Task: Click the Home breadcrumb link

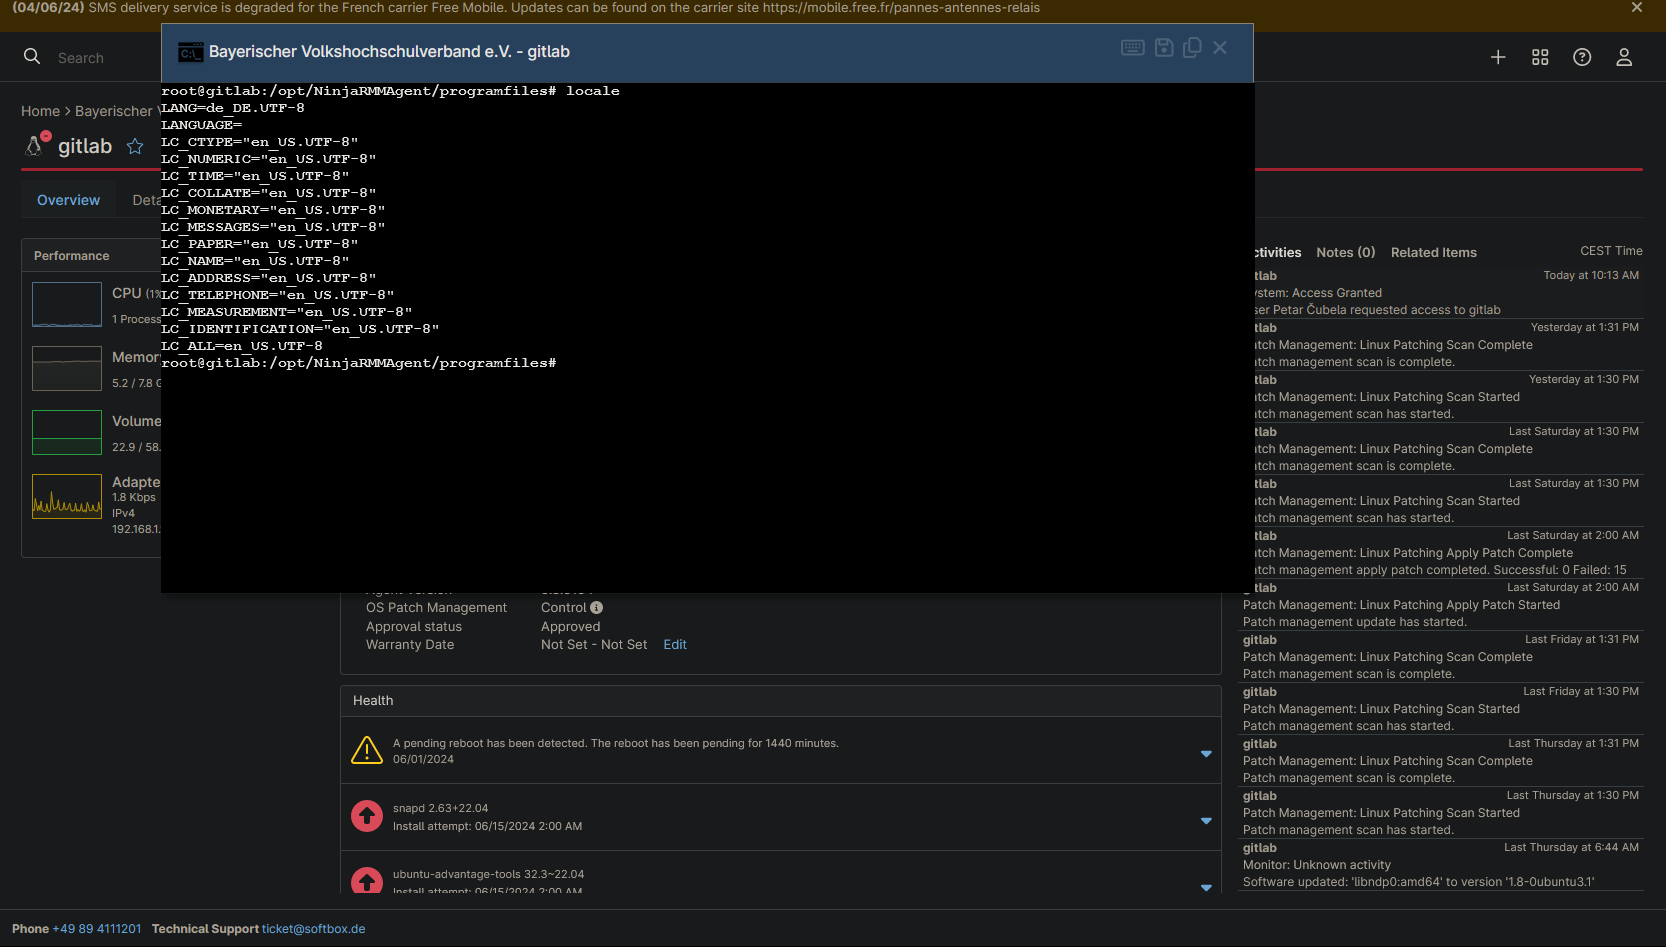Action: click(40, 111)
